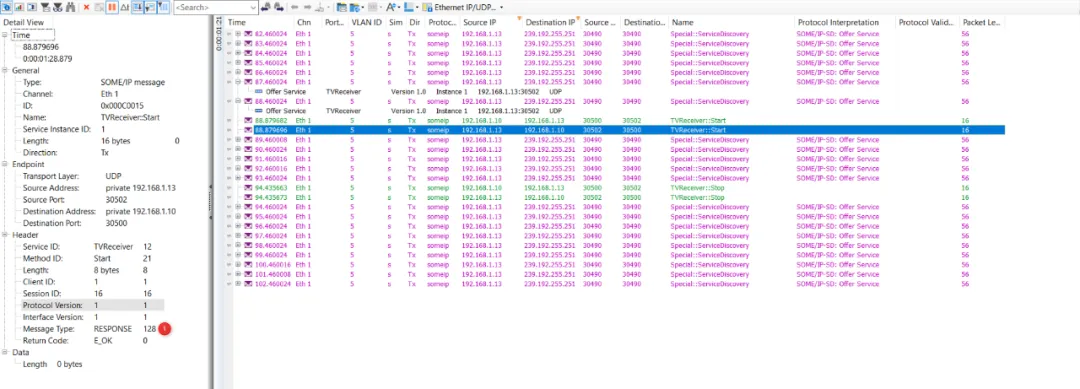Click the search-previous binoculars icon

point(265,7)
